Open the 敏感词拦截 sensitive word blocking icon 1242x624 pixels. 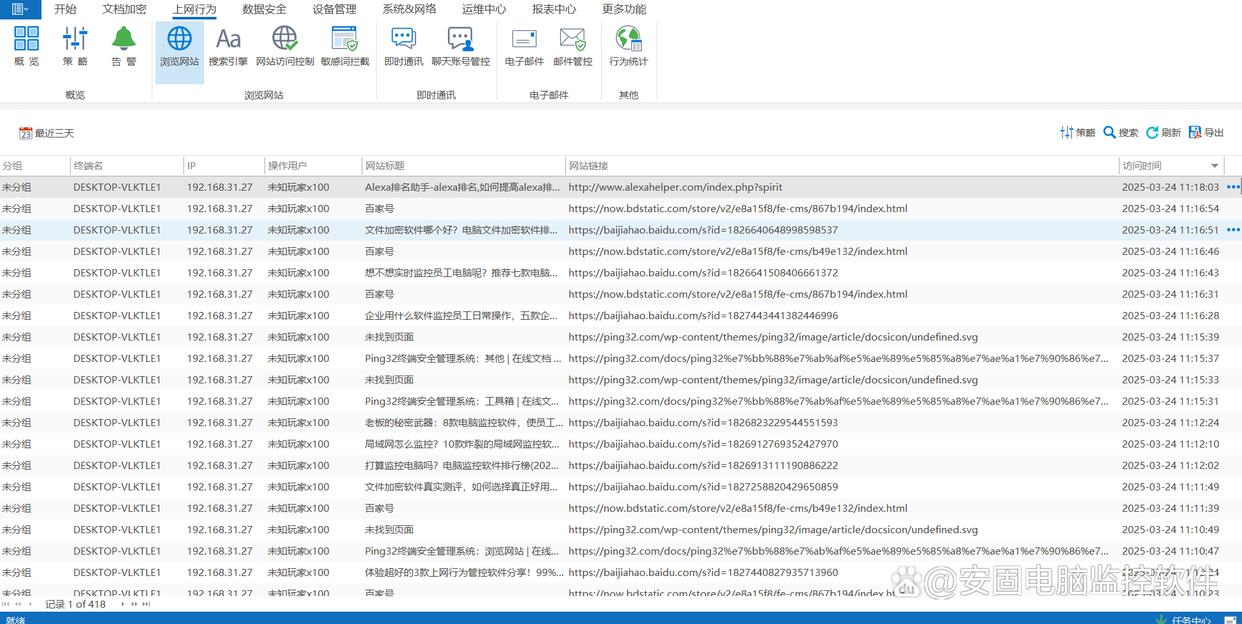coord(344,46)
